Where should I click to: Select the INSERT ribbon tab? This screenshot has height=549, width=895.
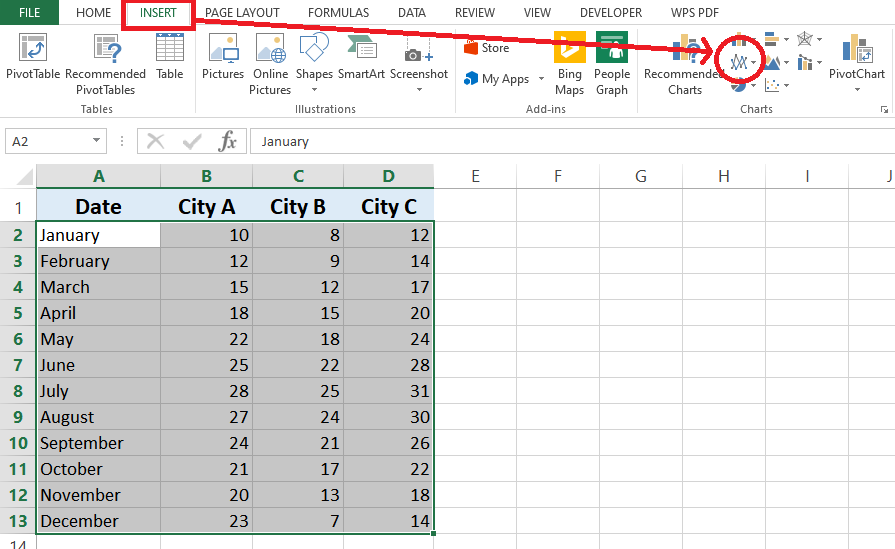[x=158, y=13]
